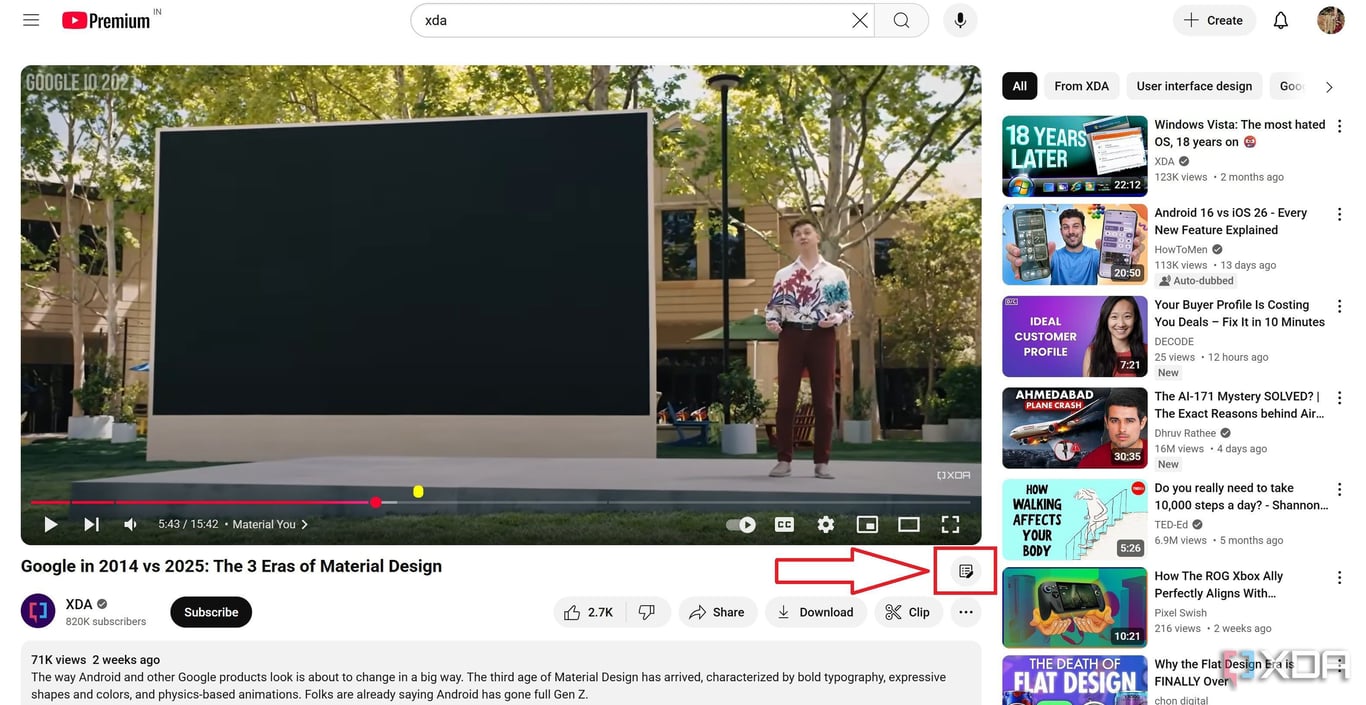
Task: Show more filter chips with right arrow
Action: point(1329,87)
